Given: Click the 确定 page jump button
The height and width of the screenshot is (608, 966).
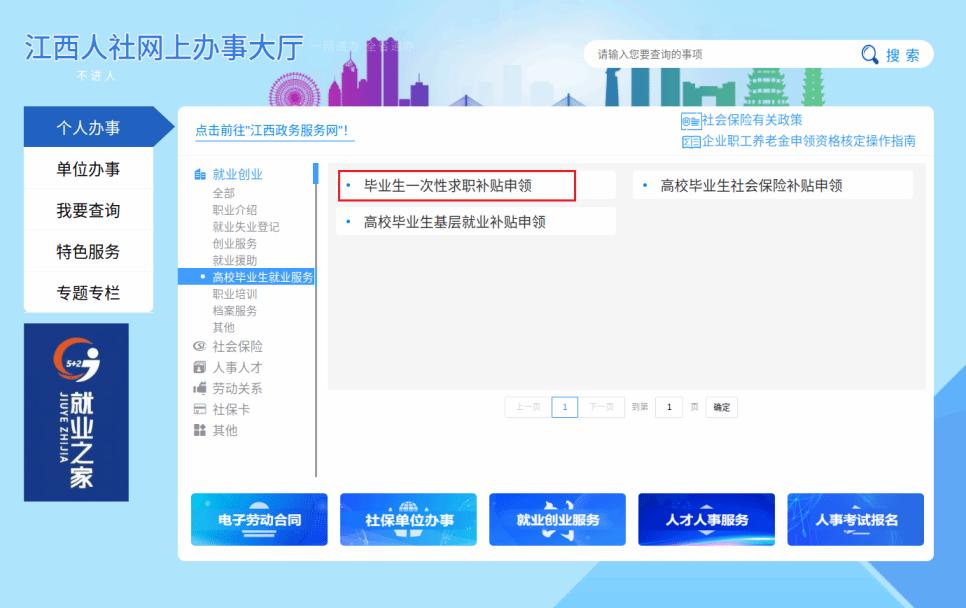Looking at the screenshot, I should [x=721, y=407].
